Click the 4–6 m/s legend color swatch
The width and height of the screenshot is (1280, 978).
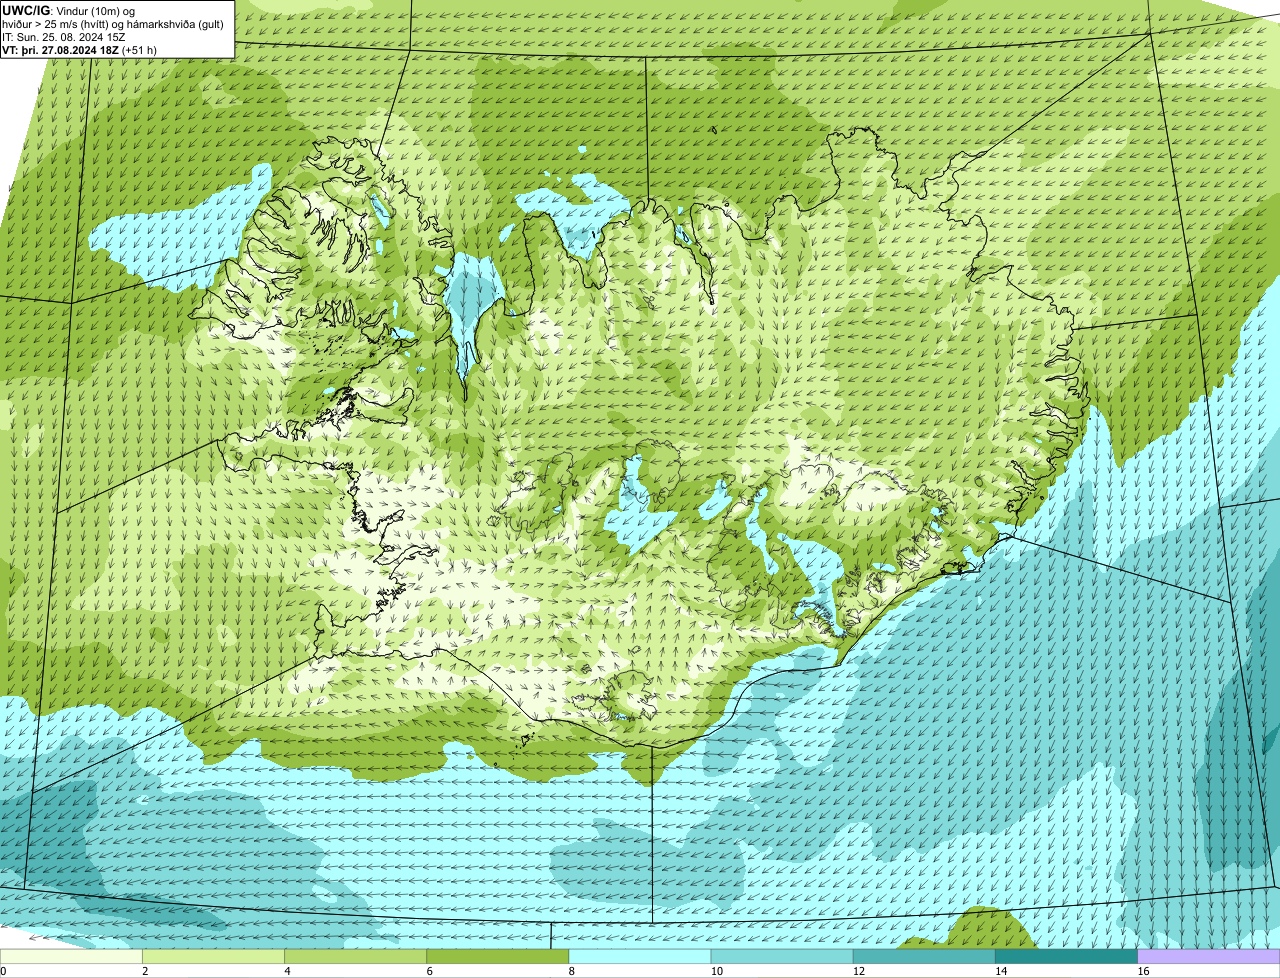[x=355, y=956]
